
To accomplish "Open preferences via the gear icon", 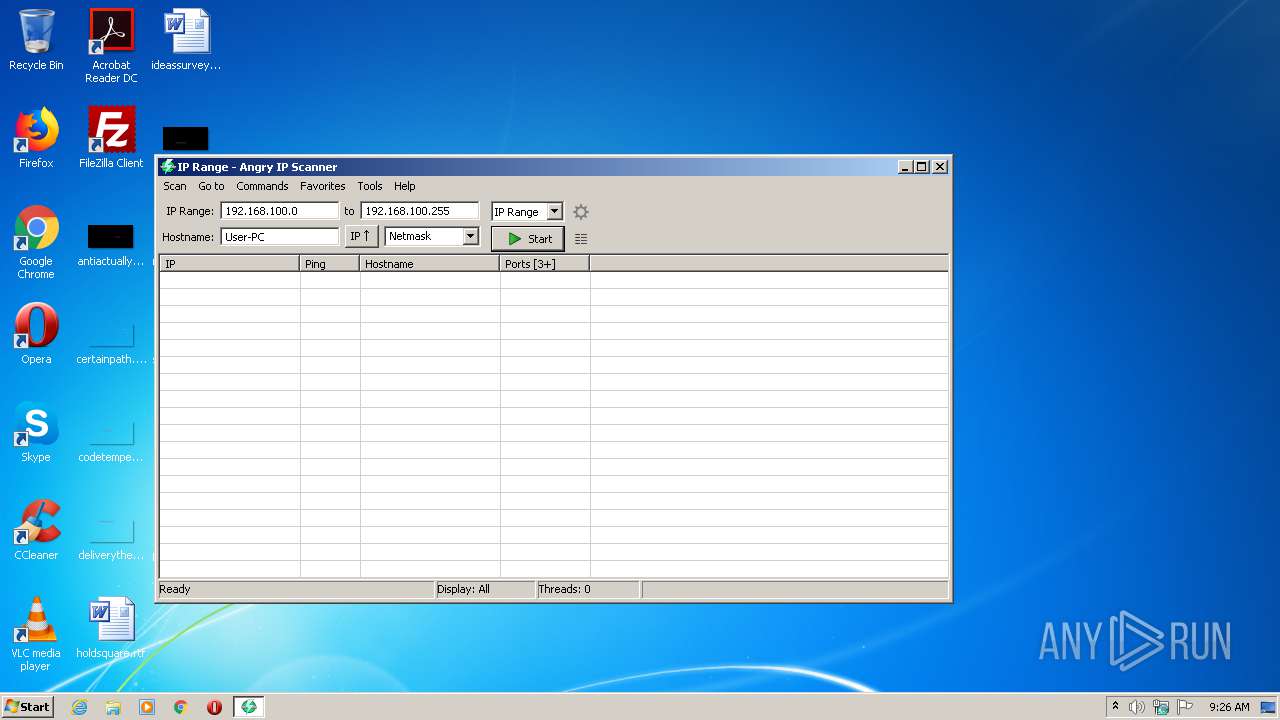I will pos(581,212).
